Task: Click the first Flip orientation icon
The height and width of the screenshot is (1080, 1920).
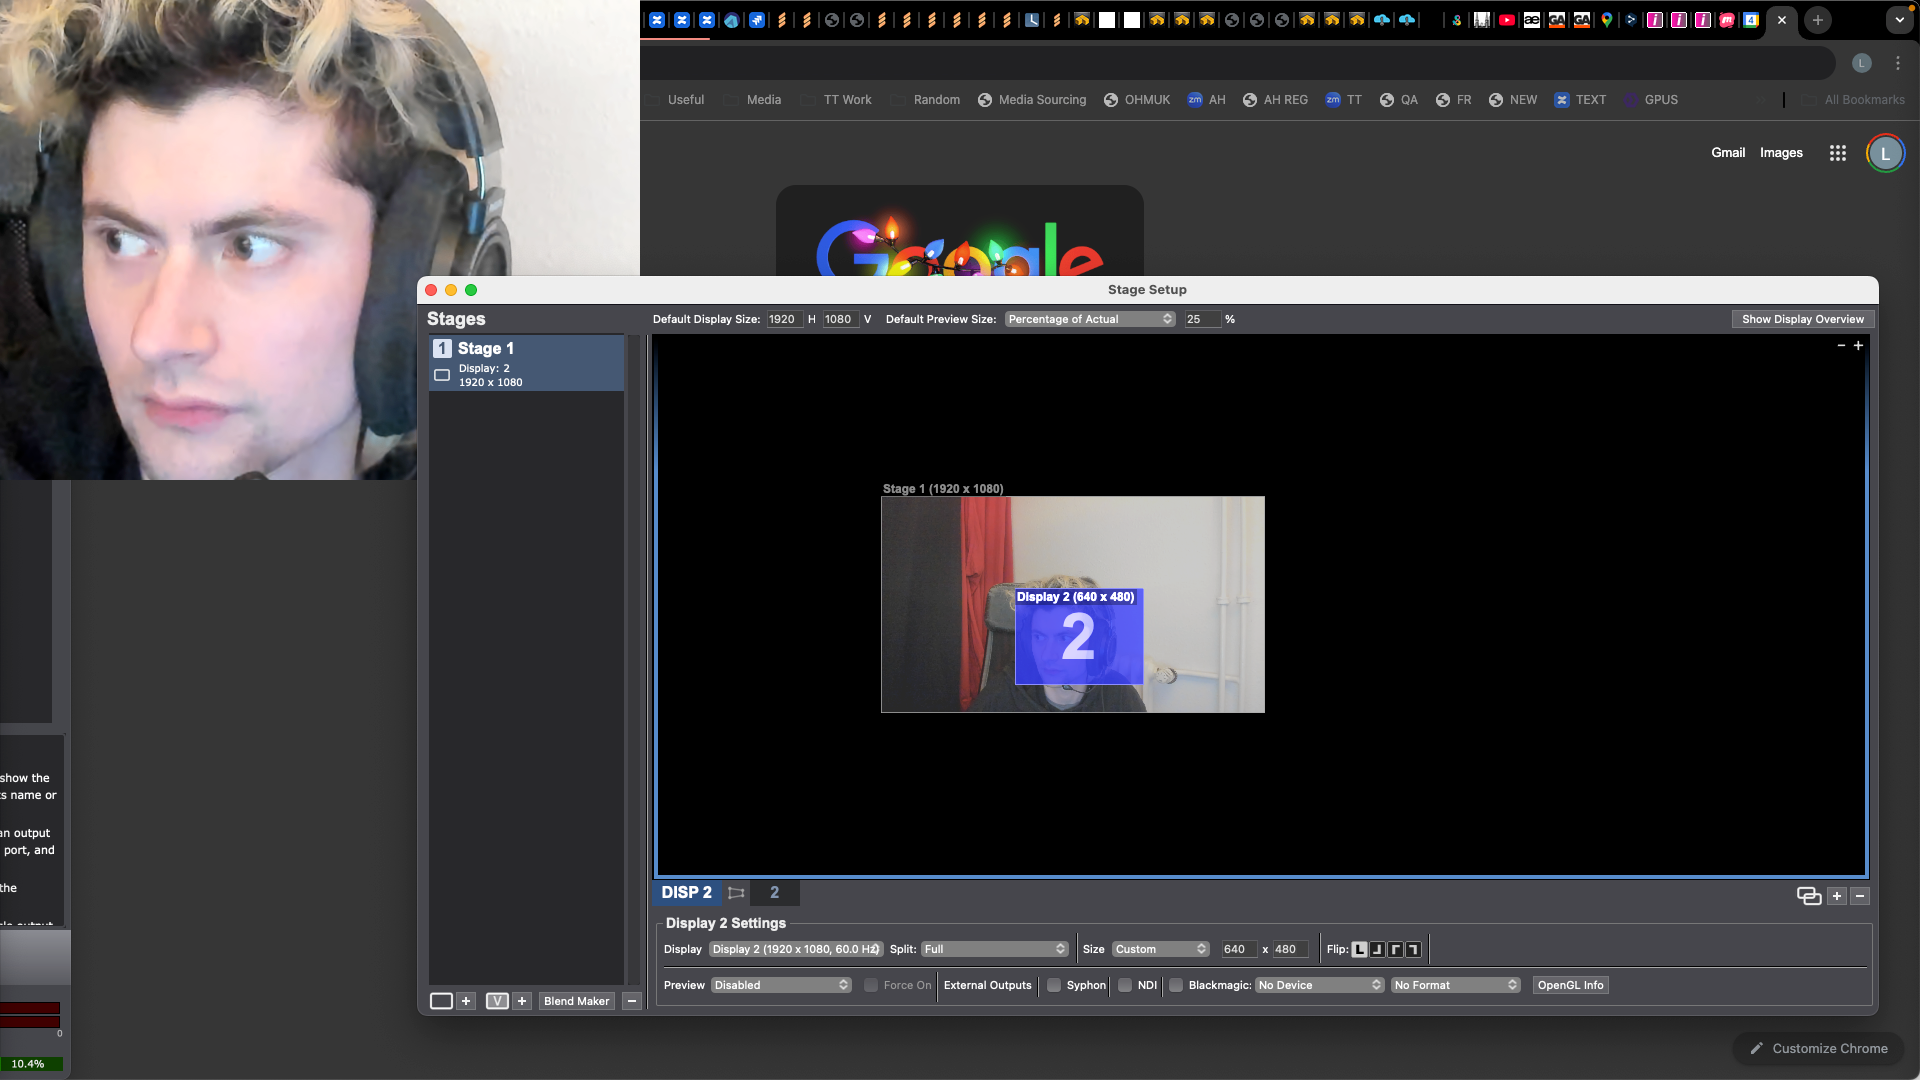Action: [x=1359, y=949]
